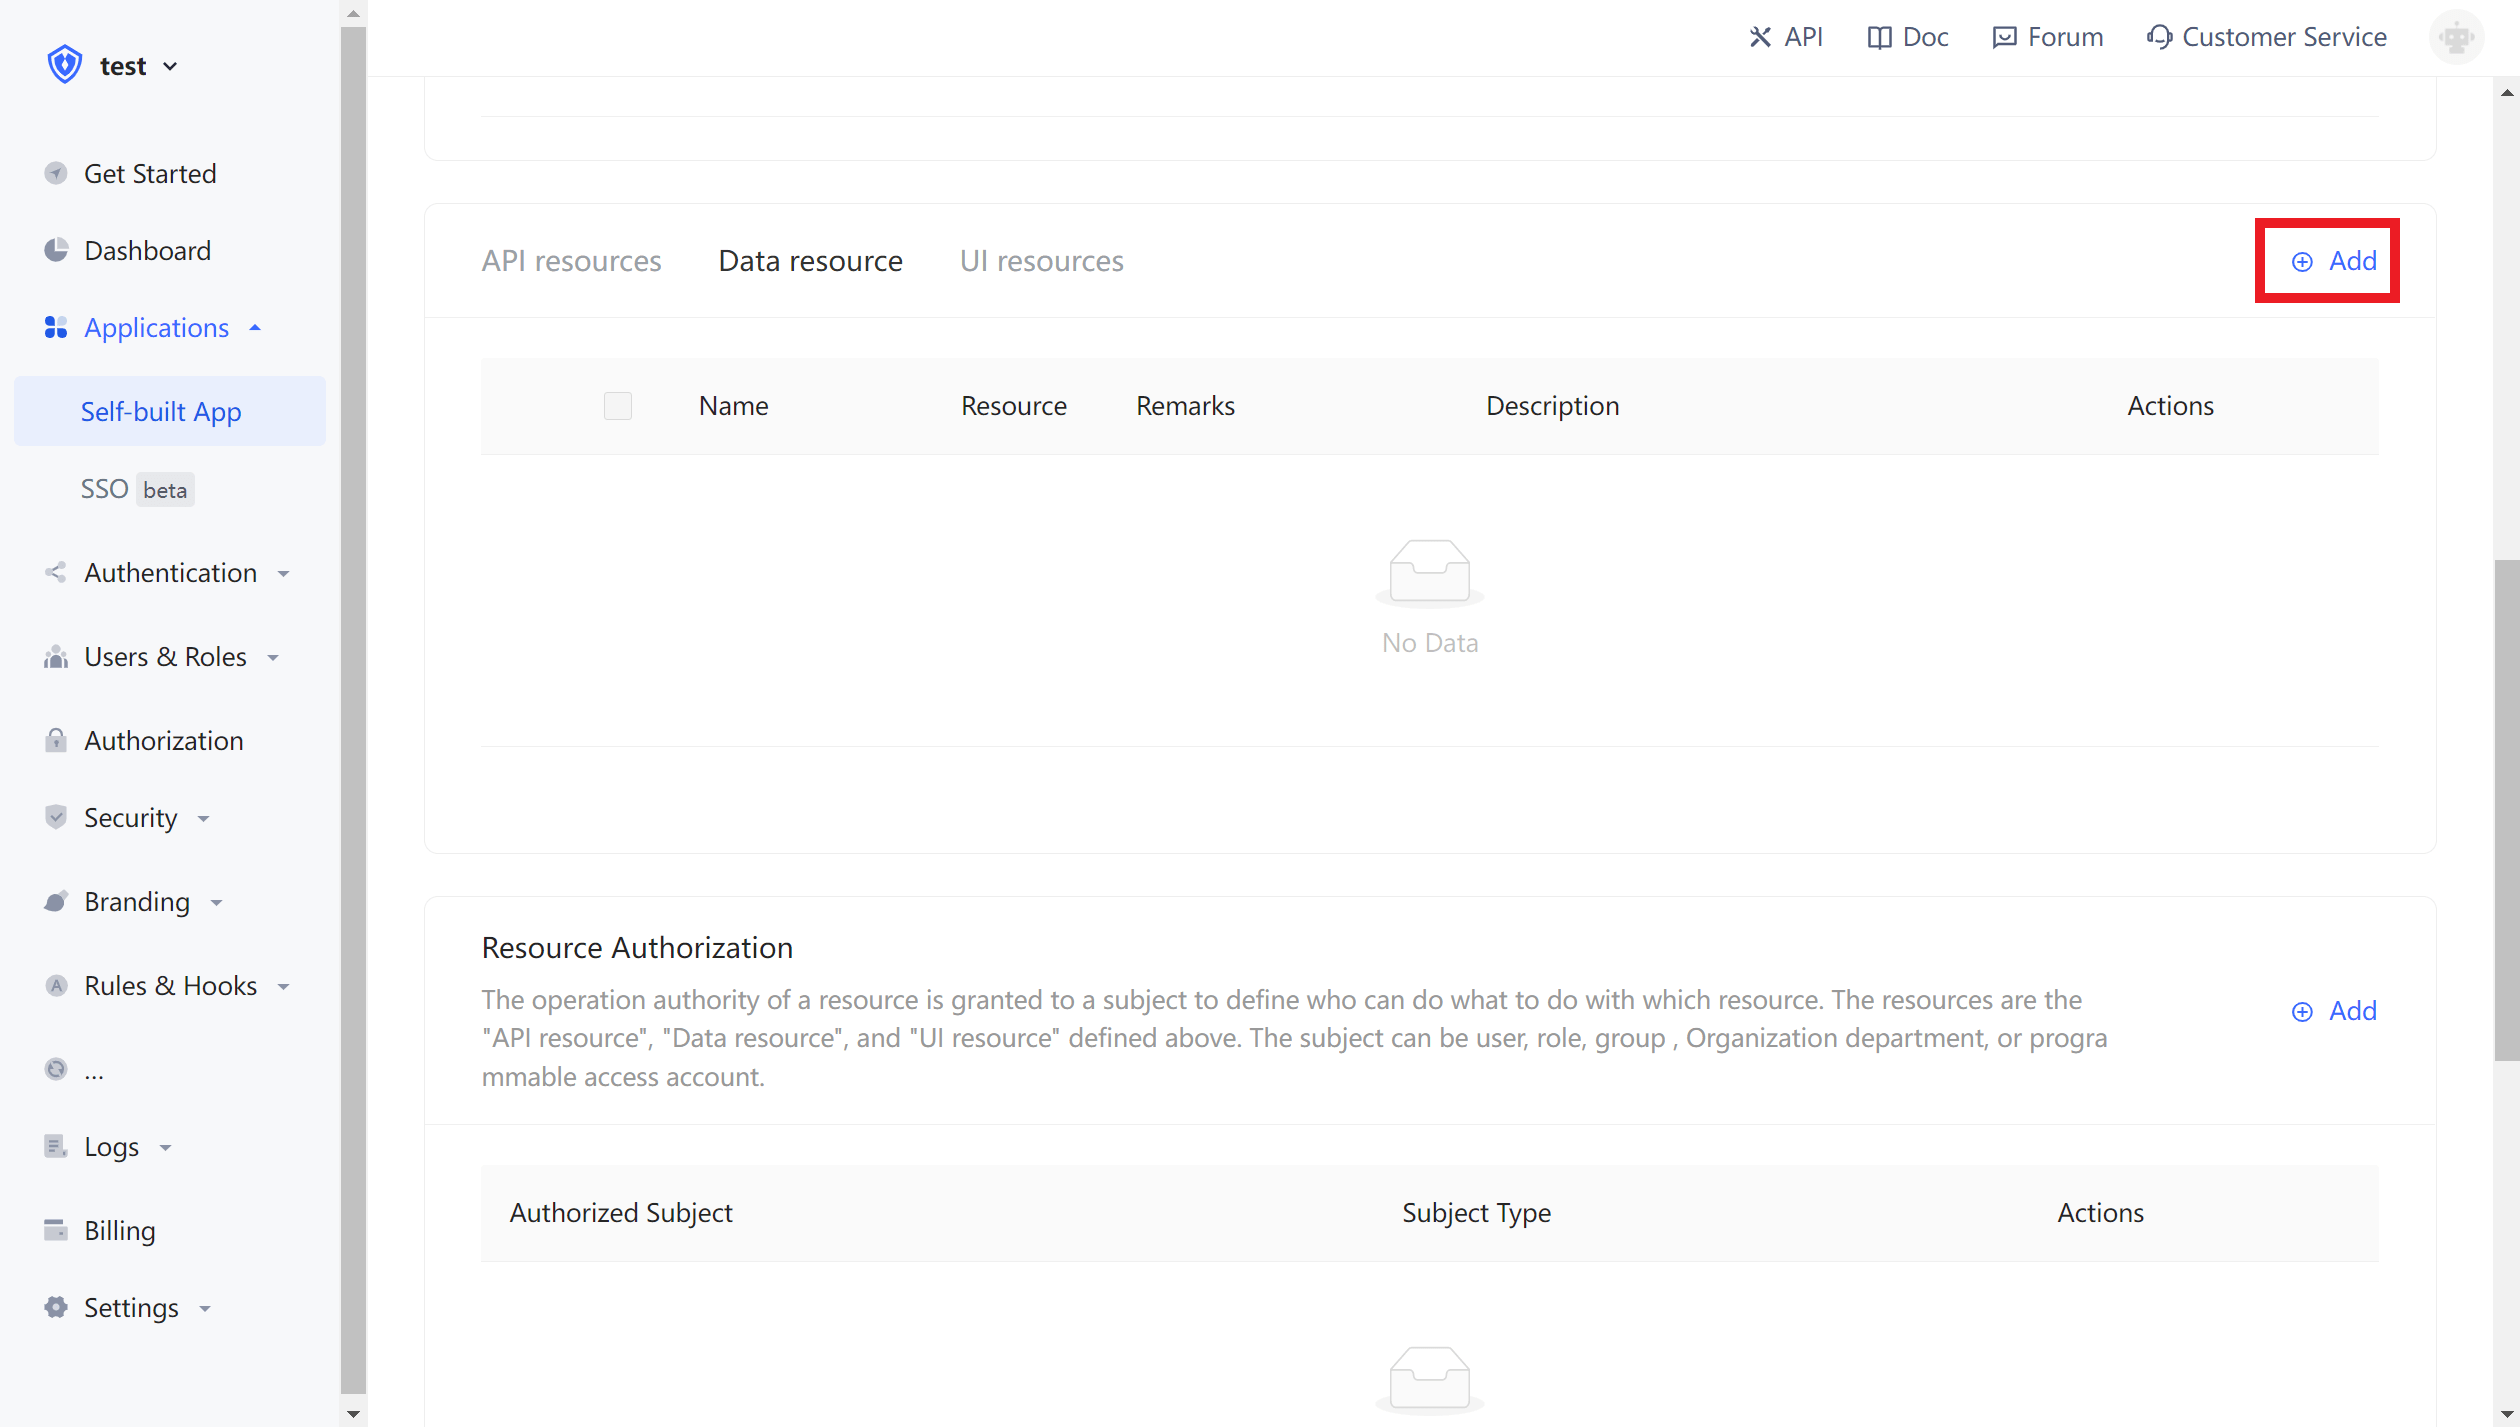The height and width of the screenshot is (1427, 2520).
Task: Click Add under Resource Authorization
Action: [2334, 1011]
